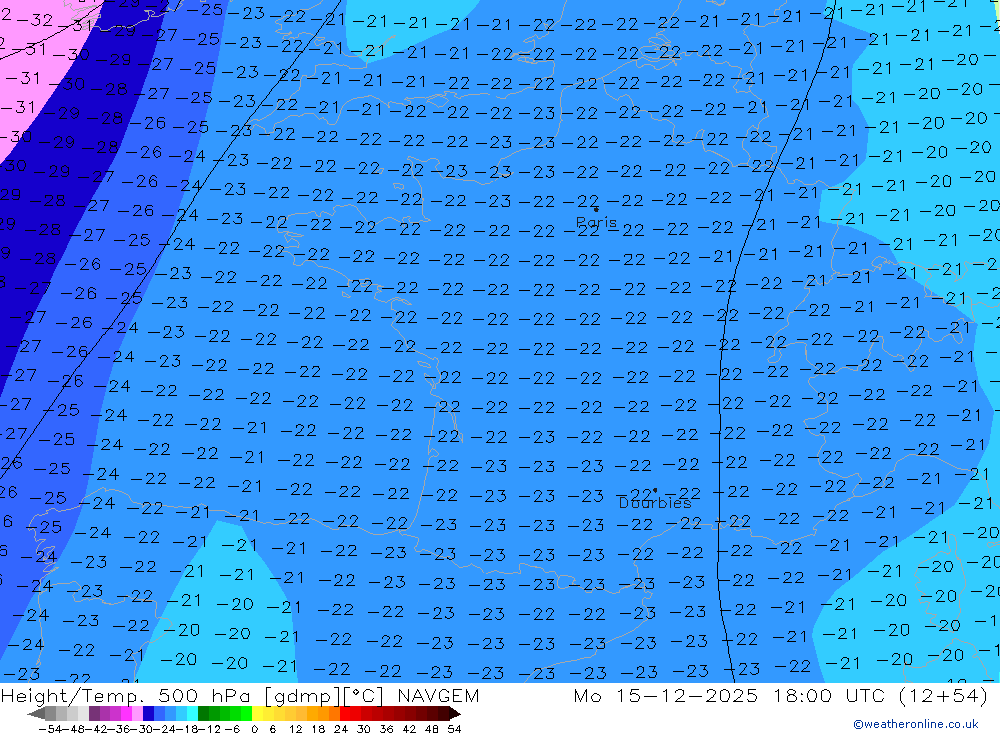Click the dark maroon right arrow tip of legend

tap(454, 714)
